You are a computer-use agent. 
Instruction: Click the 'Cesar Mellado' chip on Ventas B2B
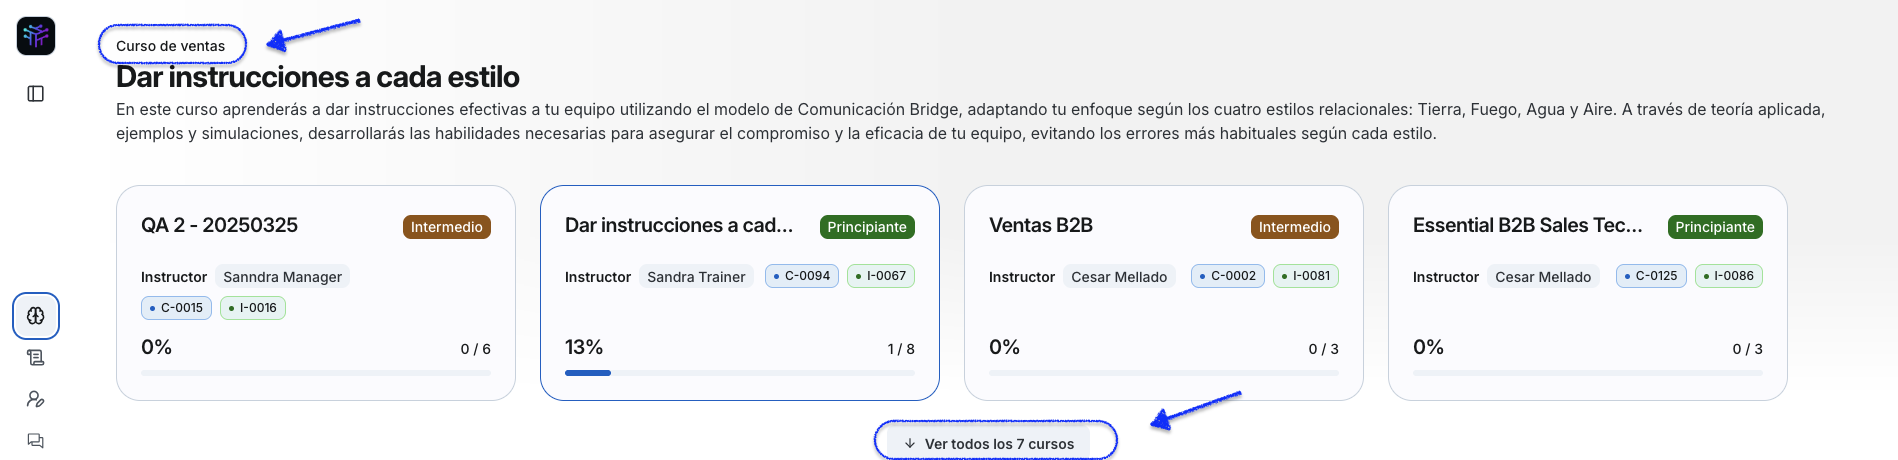coord(1119,277)
